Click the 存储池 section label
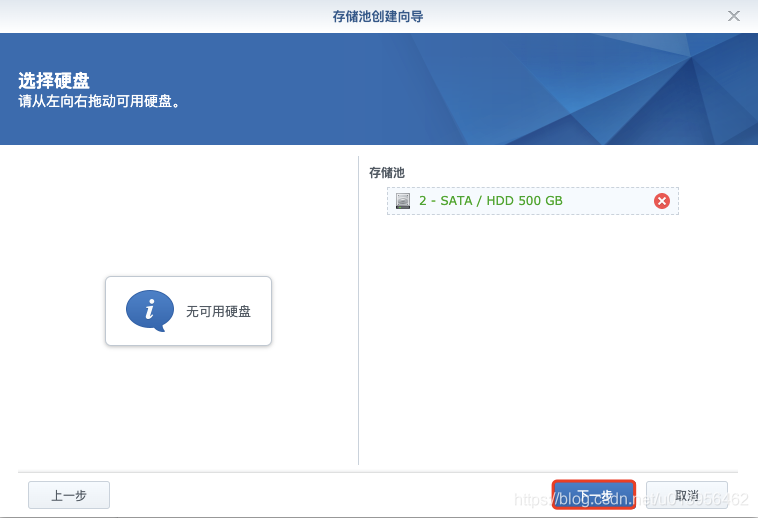Viewport: 758px width, 518px height. (x=387, y=173)
